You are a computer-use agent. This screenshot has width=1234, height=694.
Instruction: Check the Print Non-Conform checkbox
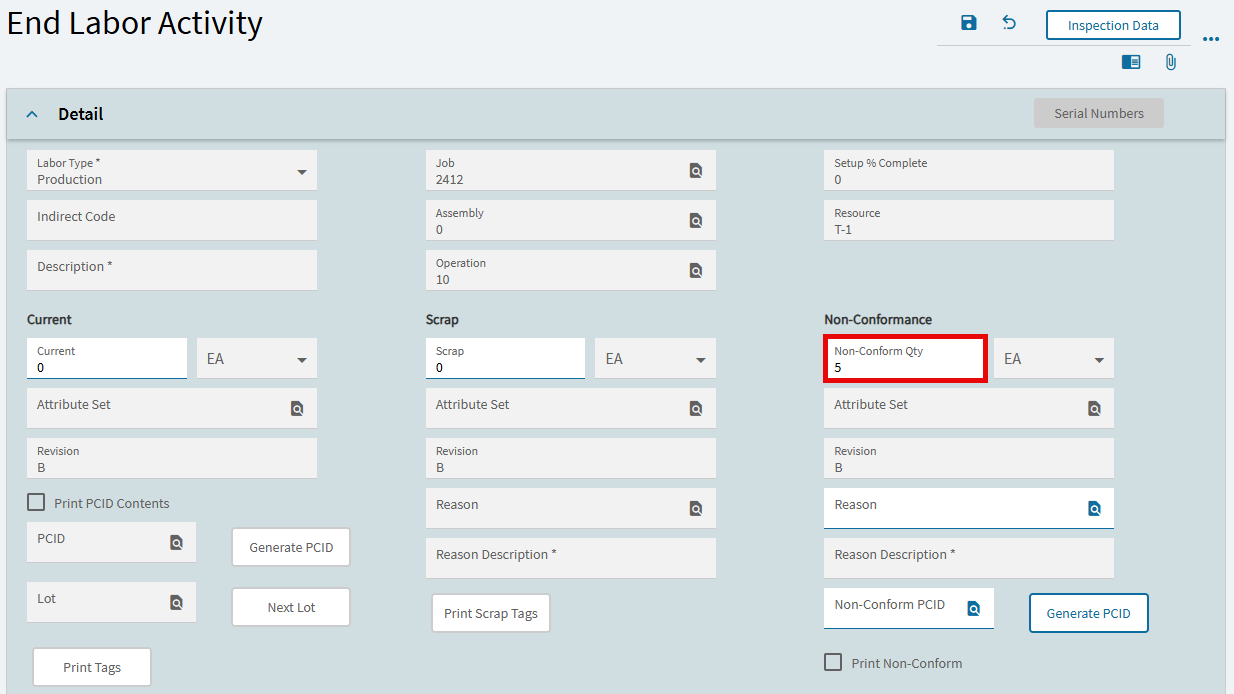(833, 662)
